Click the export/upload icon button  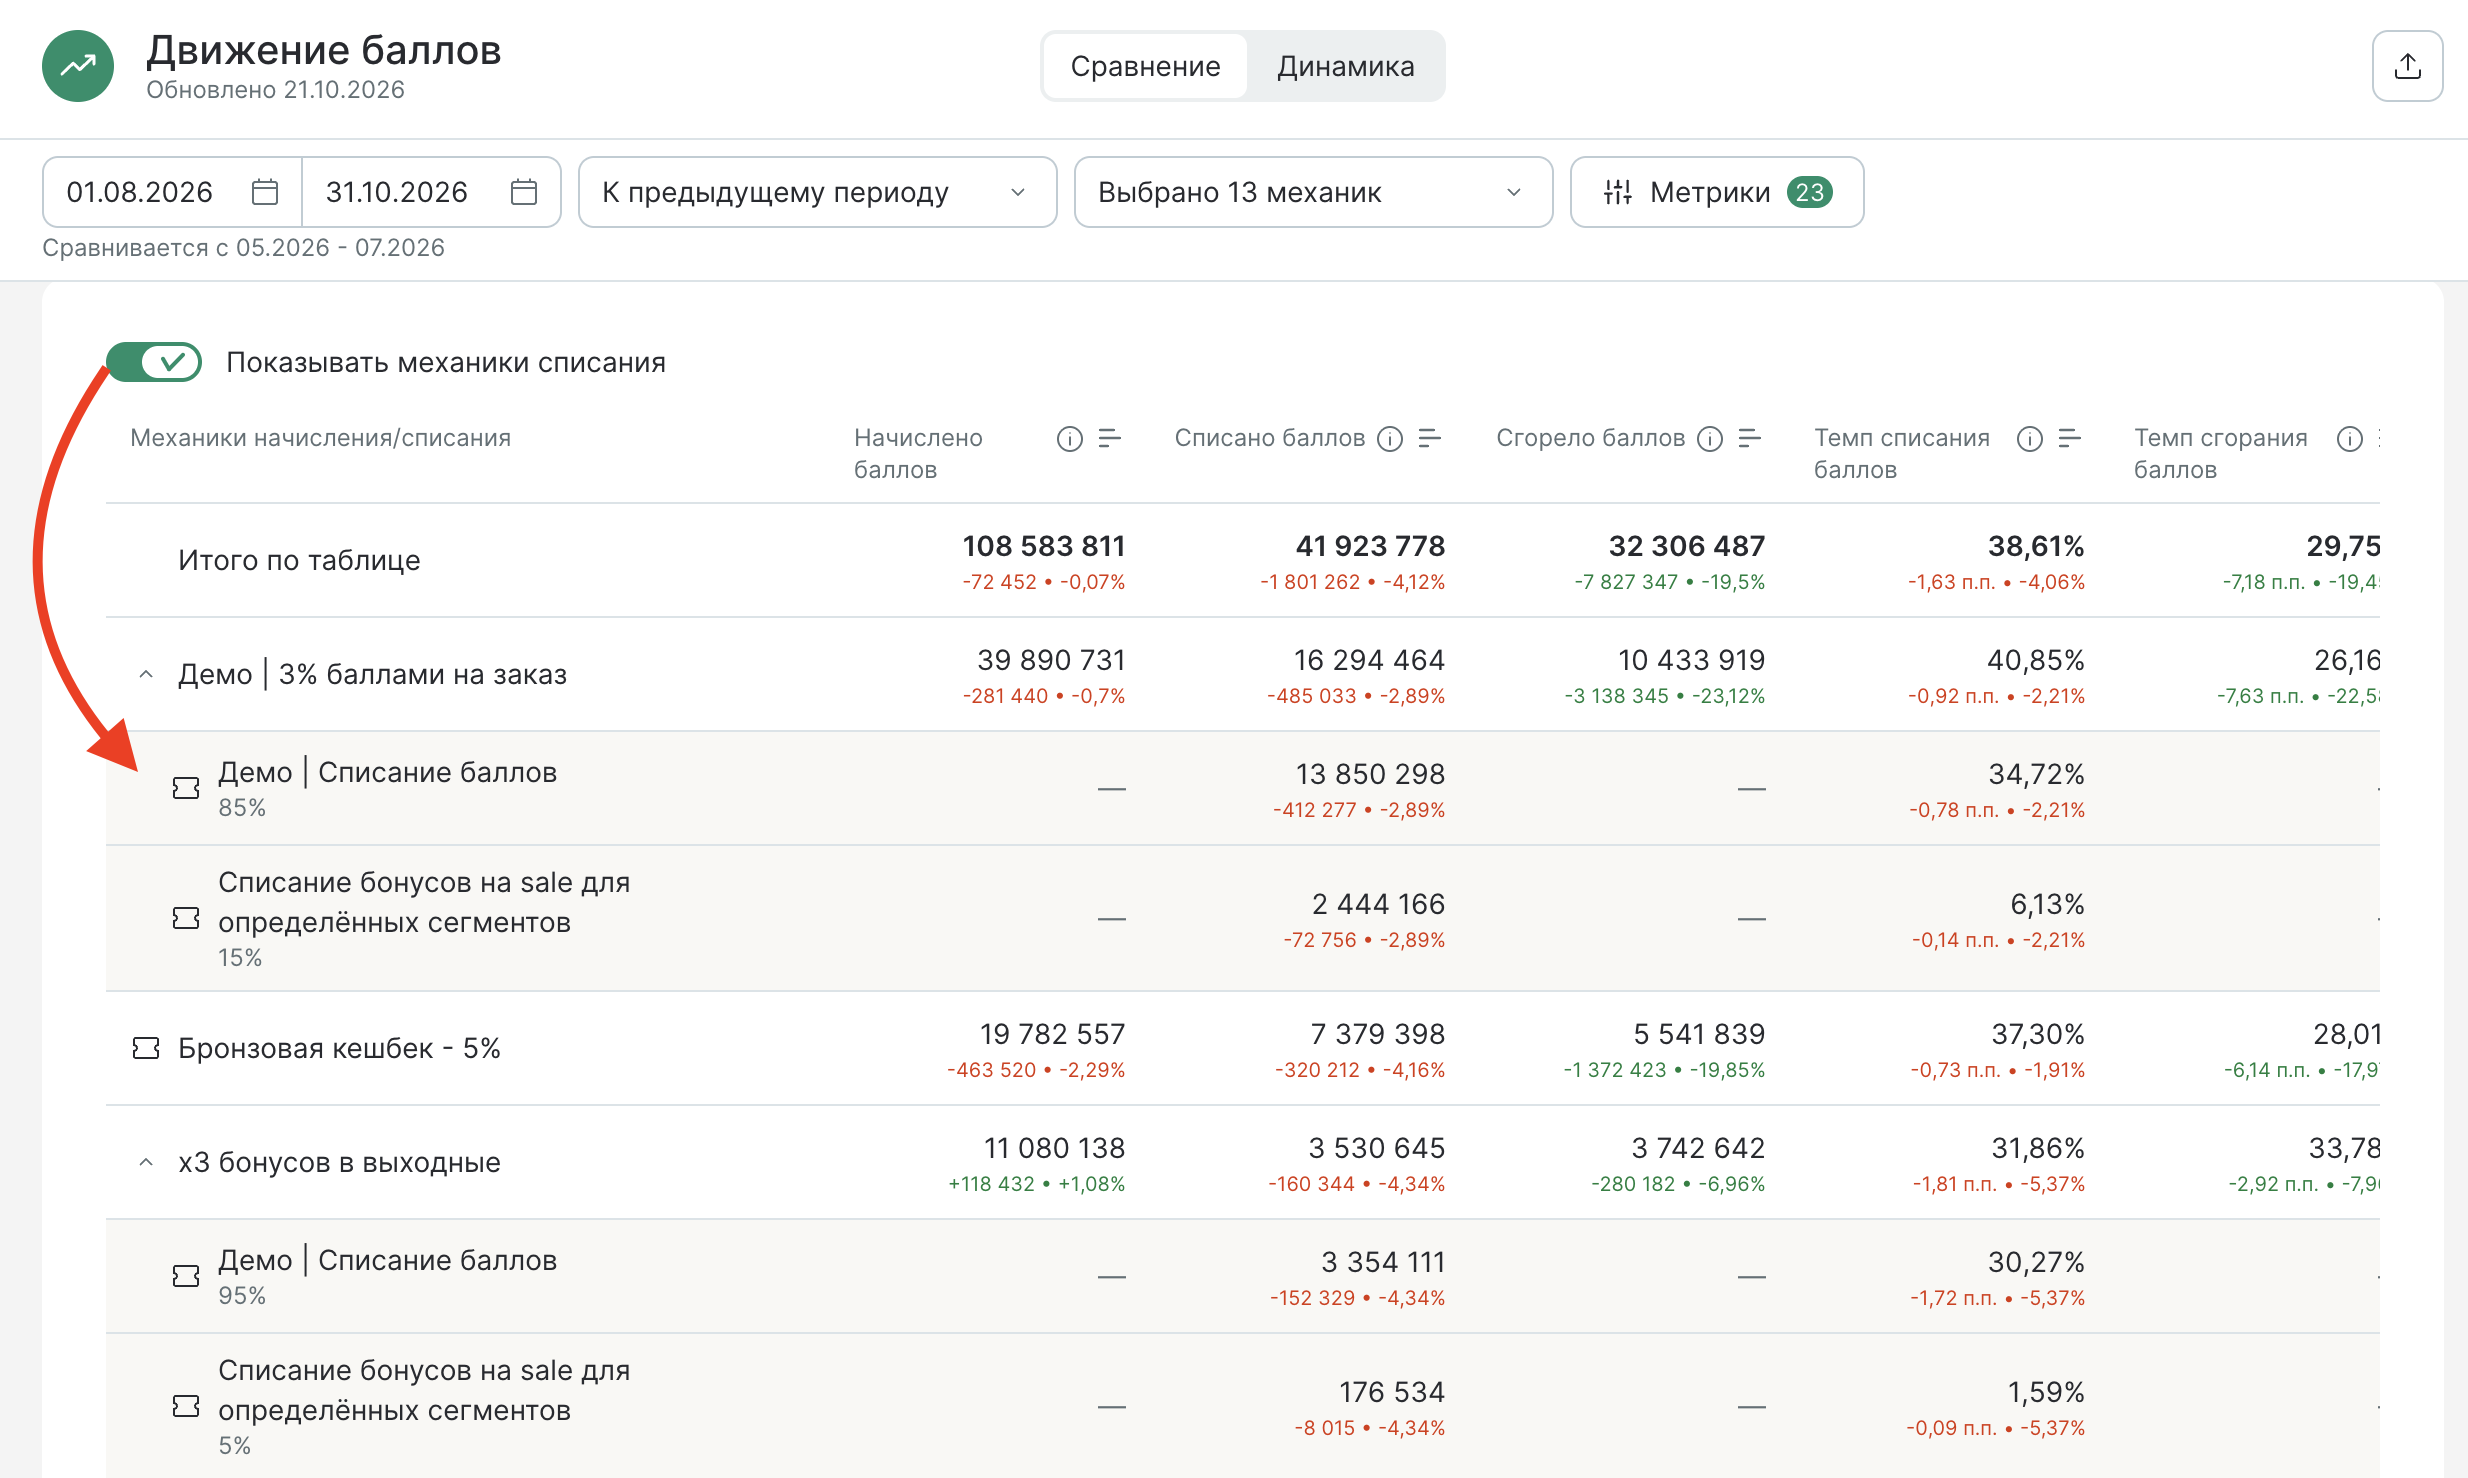click(2407, 66)
